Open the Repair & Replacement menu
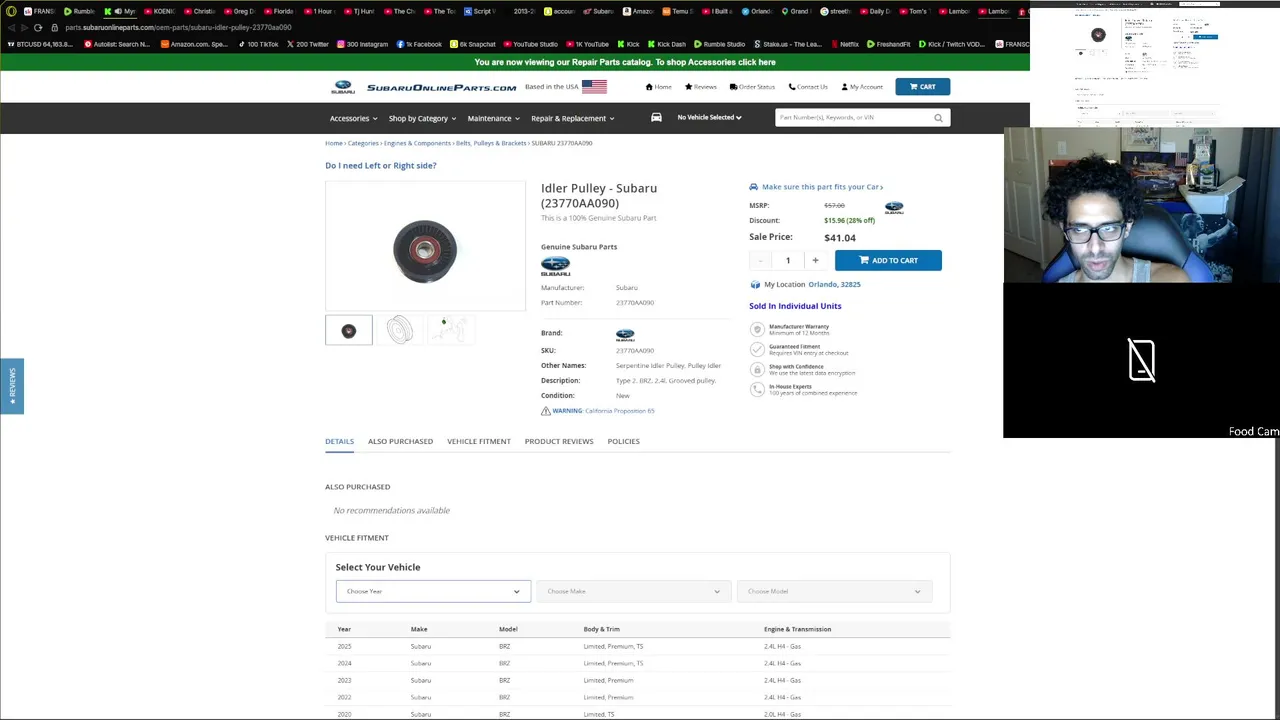 572,118
